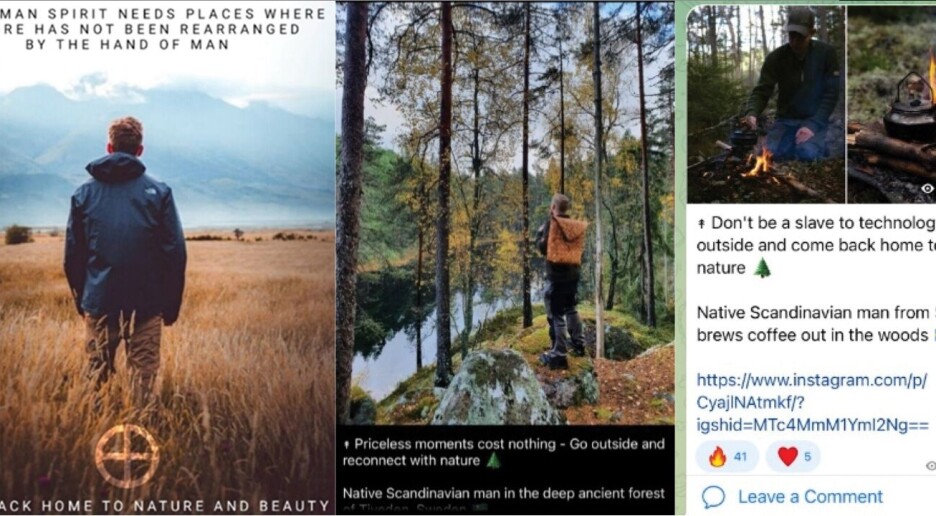Image resolution: width=936 pixels, height=516 pixels.
Task: Click the tree emoji after 'nature' in right post
Action: [x=762, y=268]
